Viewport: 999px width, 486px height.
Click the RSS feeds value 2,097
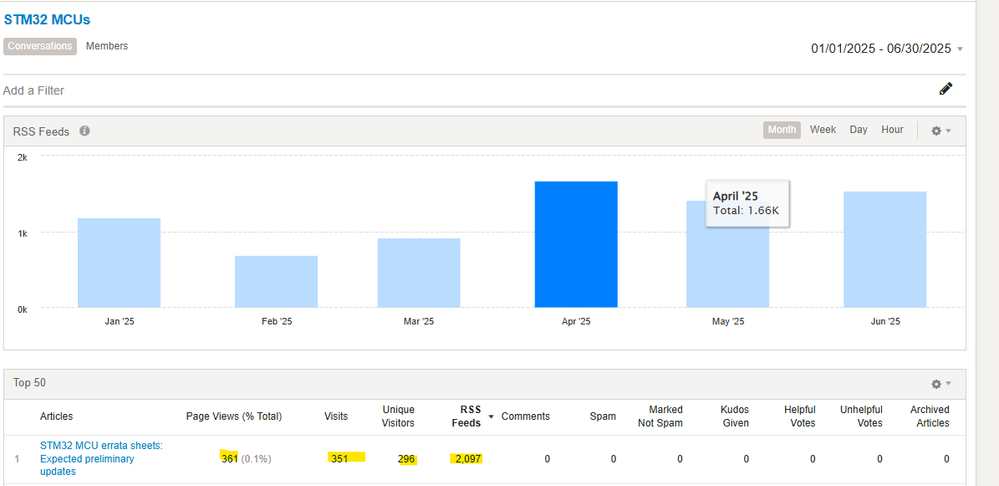[x=467, y=459]
